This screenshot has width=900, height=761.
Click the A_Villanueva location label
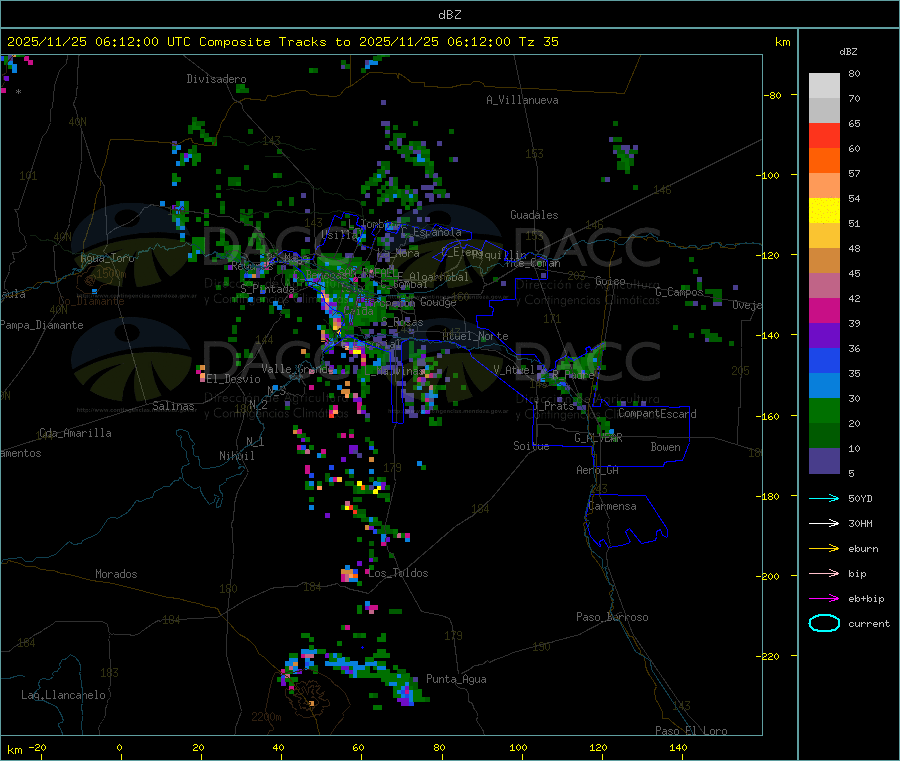pyautogui.click(x=522, y=100)
